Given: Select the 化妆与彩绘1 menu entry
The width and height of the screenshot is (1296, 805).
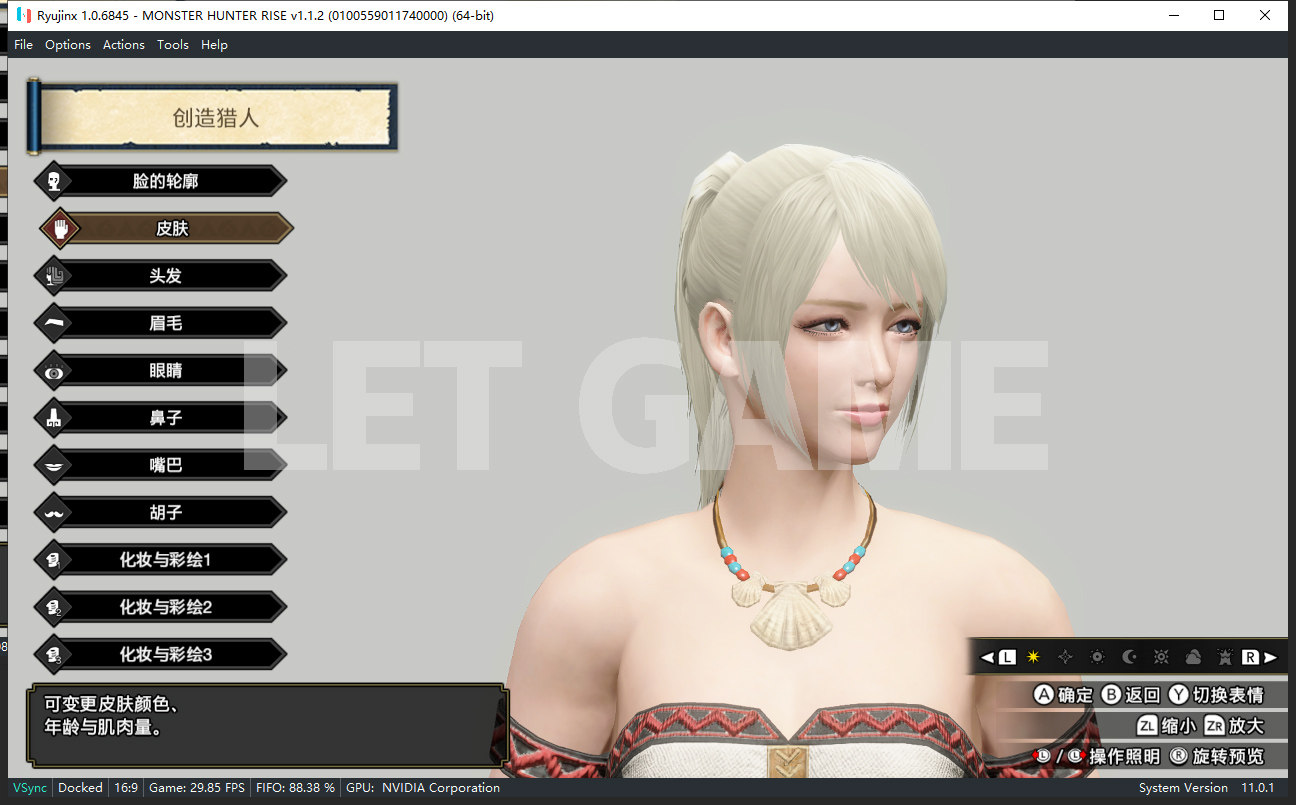Looking at the screenshot, I should click(166, 560).
